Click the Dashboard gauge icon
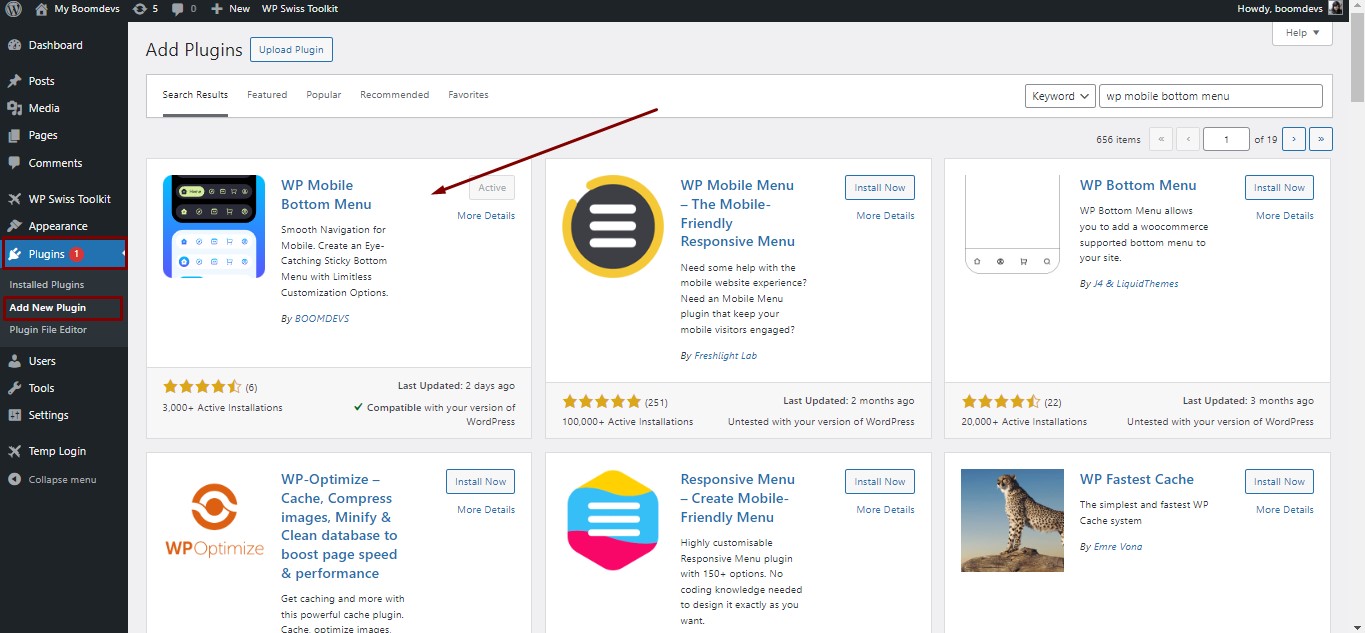This screenshot has width=1365, height=633. coord(14,45)
